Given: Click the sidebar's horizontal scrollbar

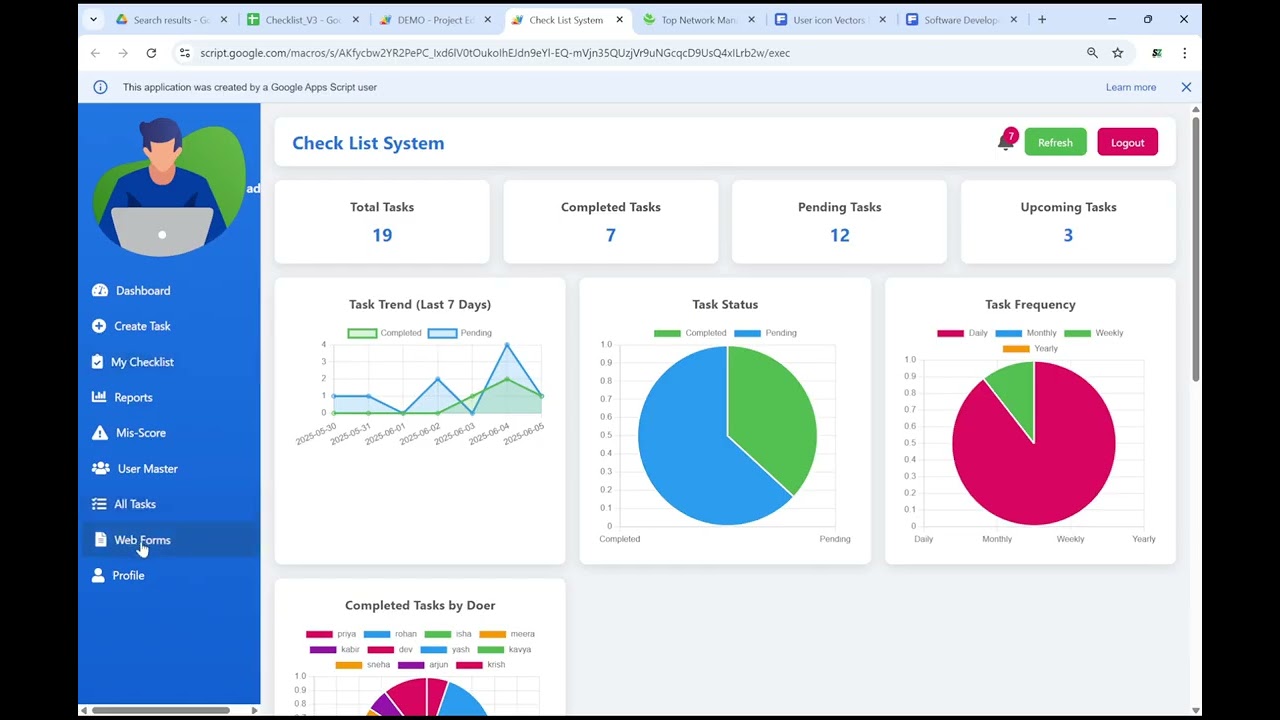Looking at the screenshot, I should pos(161,710).
